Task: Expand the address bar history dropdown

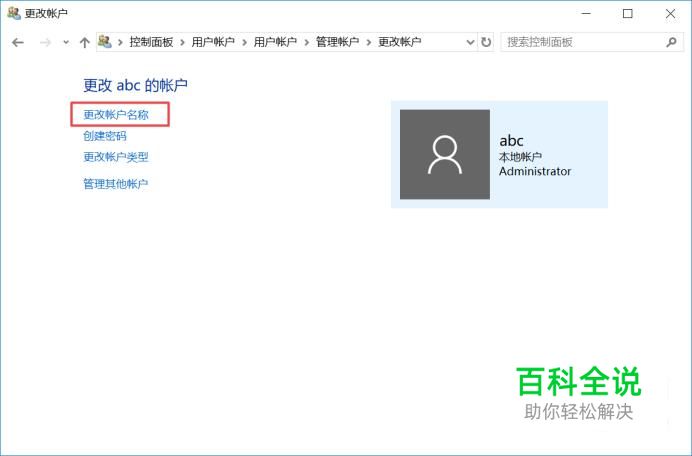Action: pyautogui.click(x=470, y=42)
